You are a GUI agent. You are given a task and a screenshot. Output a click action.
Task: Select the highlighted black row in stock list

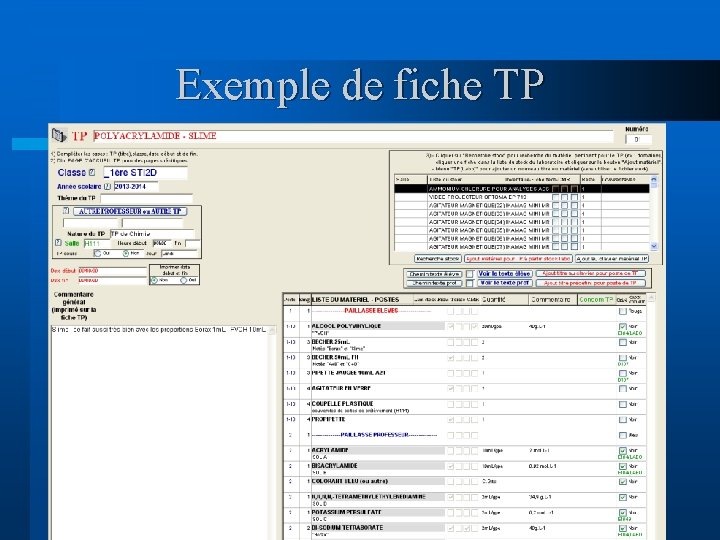522,189
